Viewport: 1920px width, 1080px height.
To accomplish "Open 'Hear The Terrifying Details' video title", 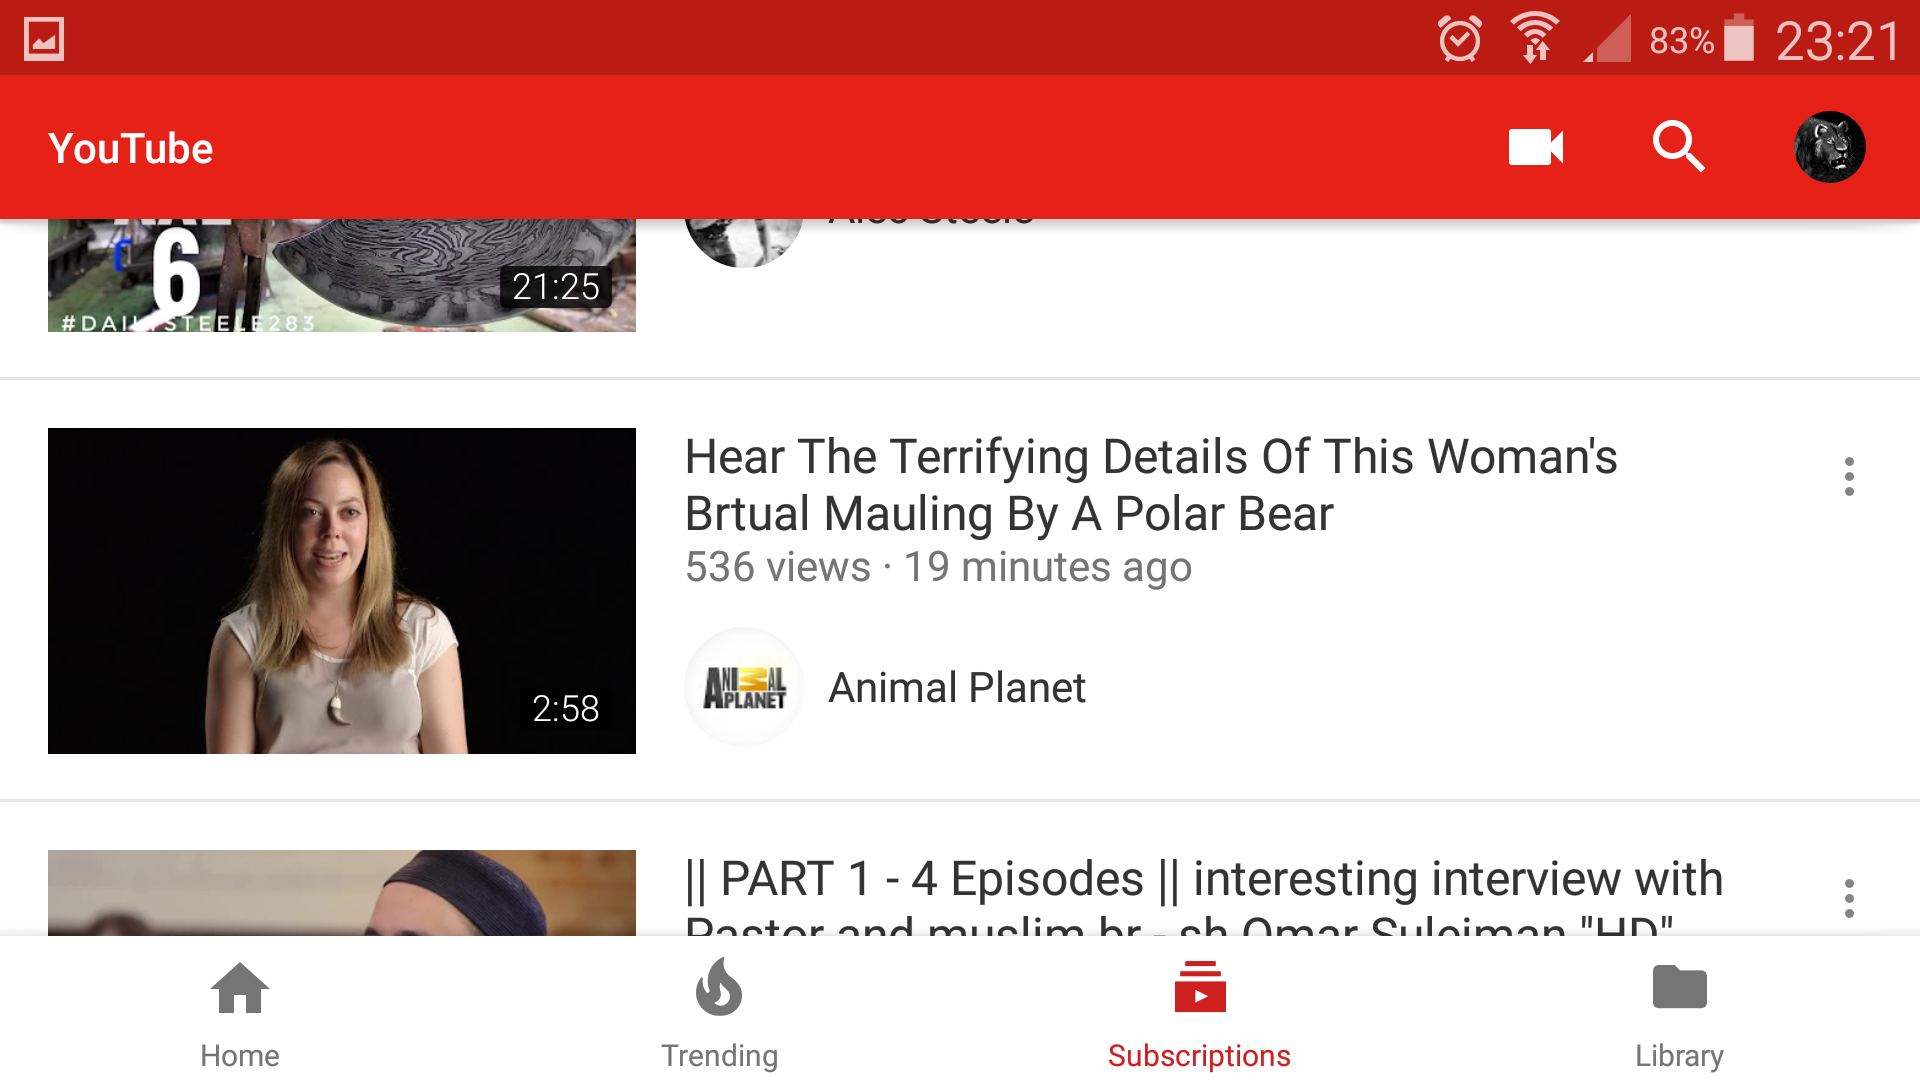I will click(x=1150, y=485).
